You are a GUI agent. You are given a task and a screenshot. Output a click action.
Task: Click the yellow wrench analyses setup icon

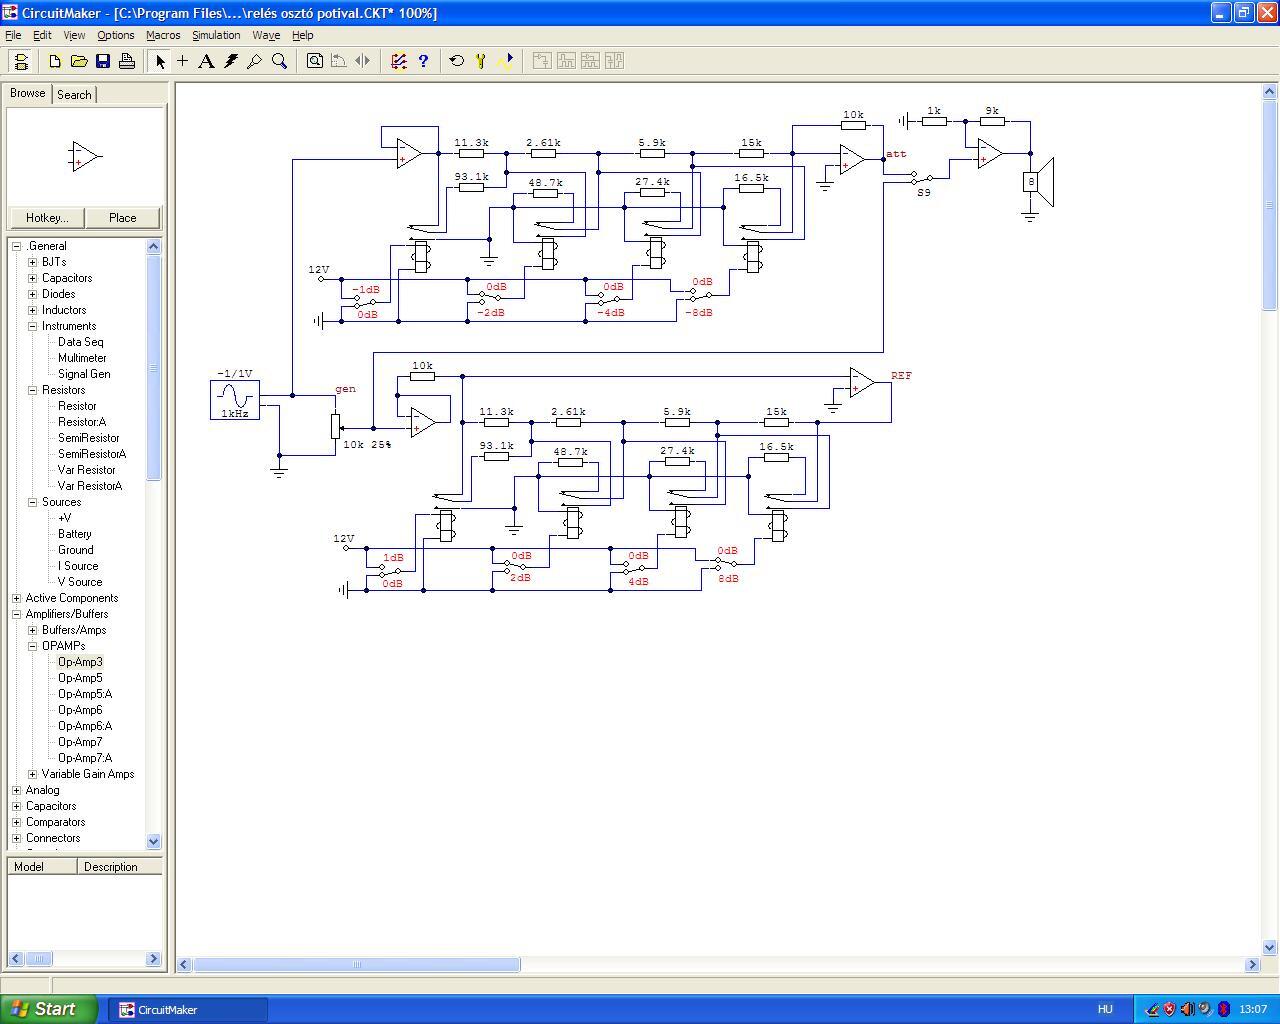tap(481, 61)
